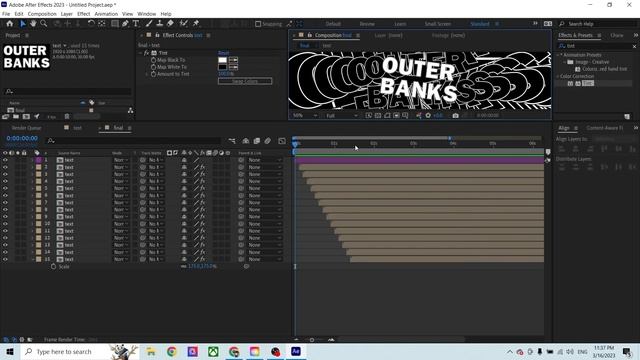Image resolution: width=640 pixels, height=360 pixels.
Task: Hide layer 2 using its eye icon
Action: coord(5,167)
